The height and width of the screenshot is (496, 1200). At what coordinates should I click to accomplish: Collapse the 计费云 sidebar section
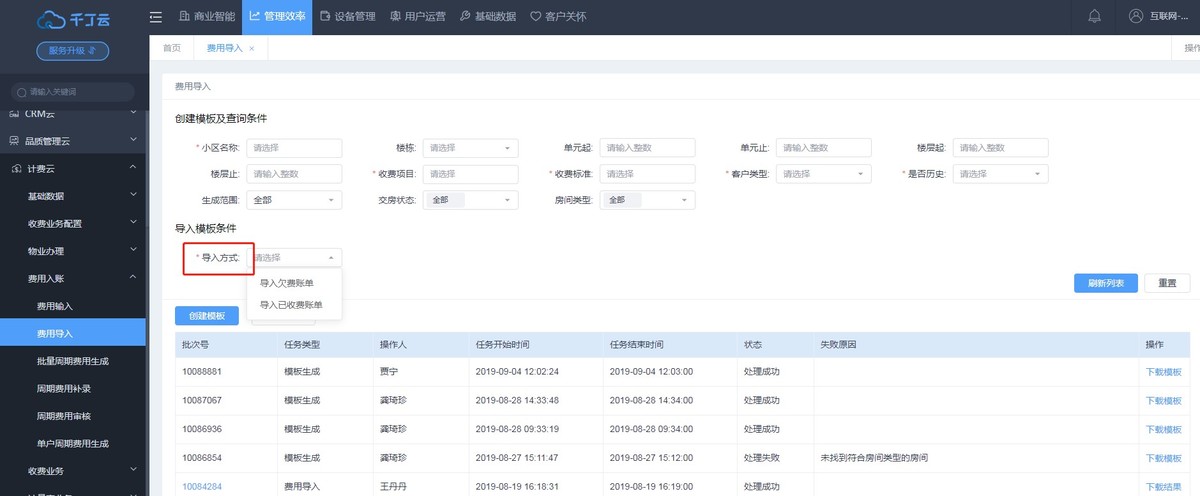133,168
